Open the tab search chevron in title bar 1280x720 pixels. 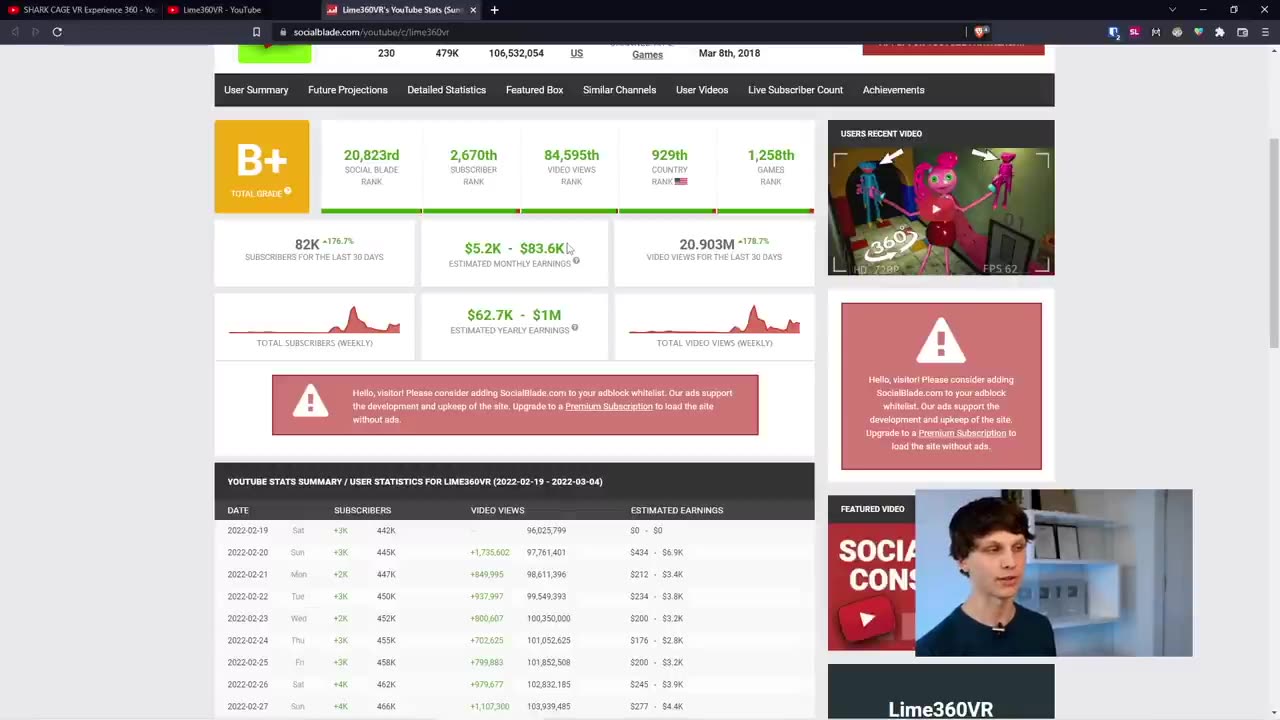(1172, 10)
